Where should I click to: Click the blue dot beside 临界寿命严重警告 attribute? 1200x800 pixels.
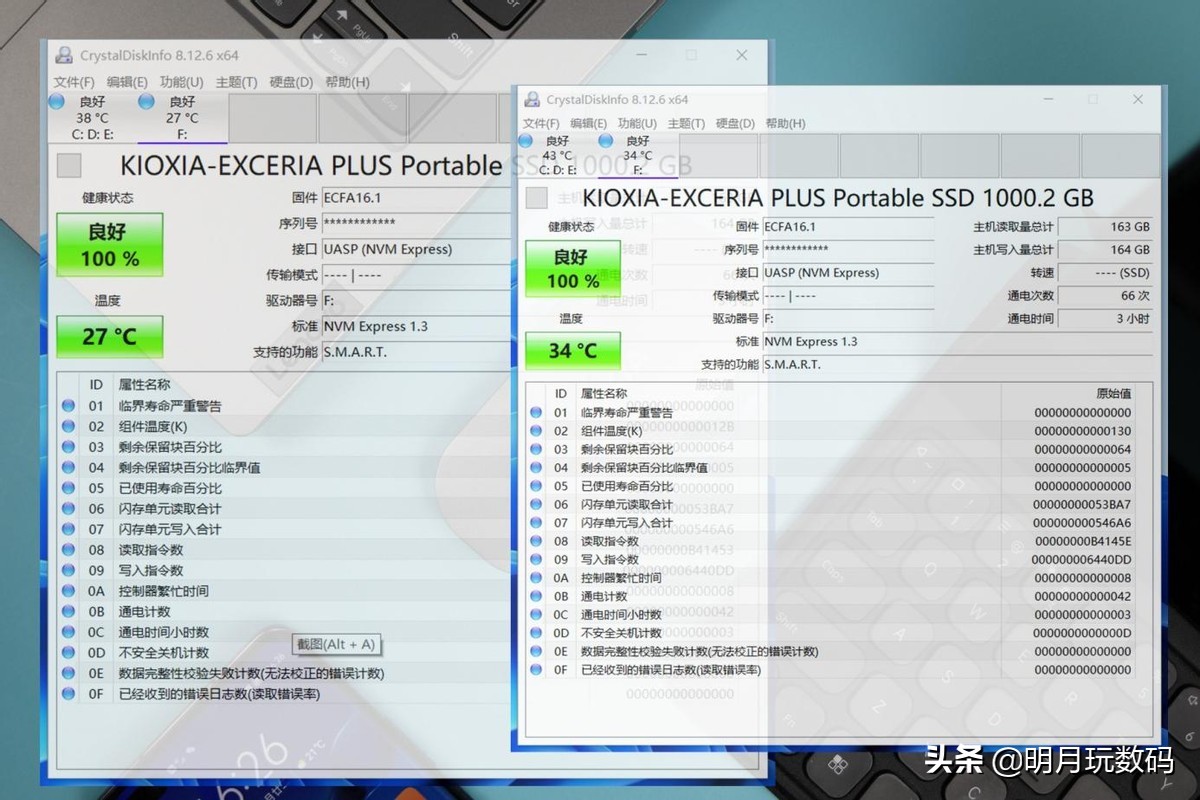pos(536,412)
